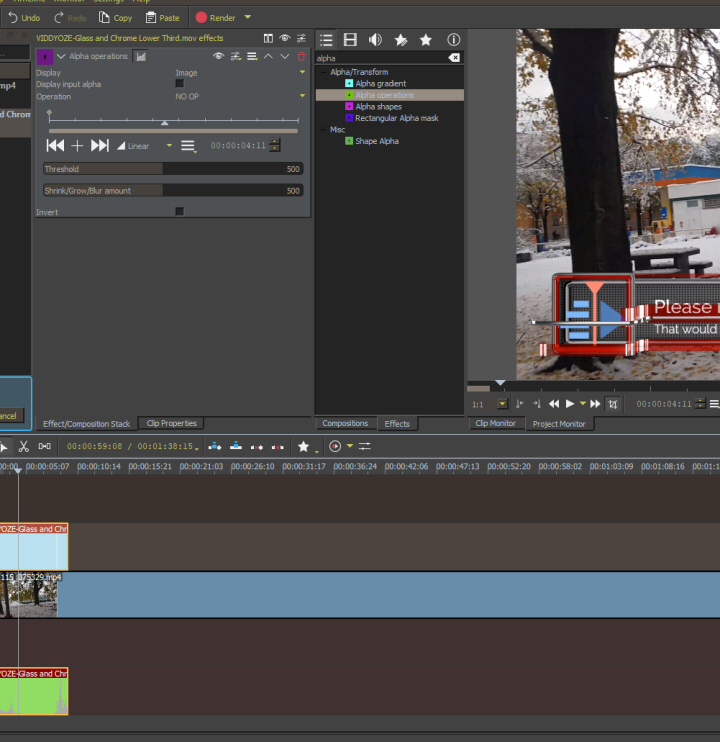Viewport: 720px width, 742px height.
Task: Toggle effects enabled eye in stack header
Action: pyautogui.click(x=284, y=38)
